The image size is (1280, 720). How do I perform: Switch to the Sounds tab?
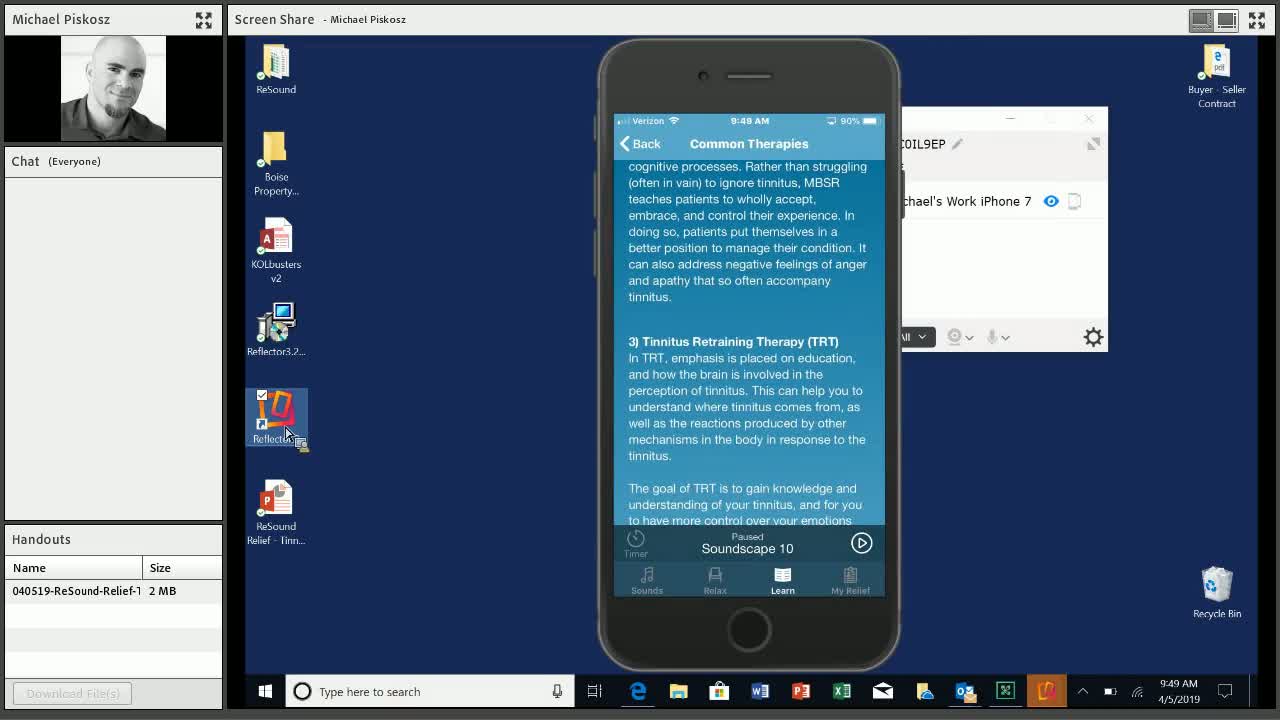pyautogui.click(x=647, y=580)
